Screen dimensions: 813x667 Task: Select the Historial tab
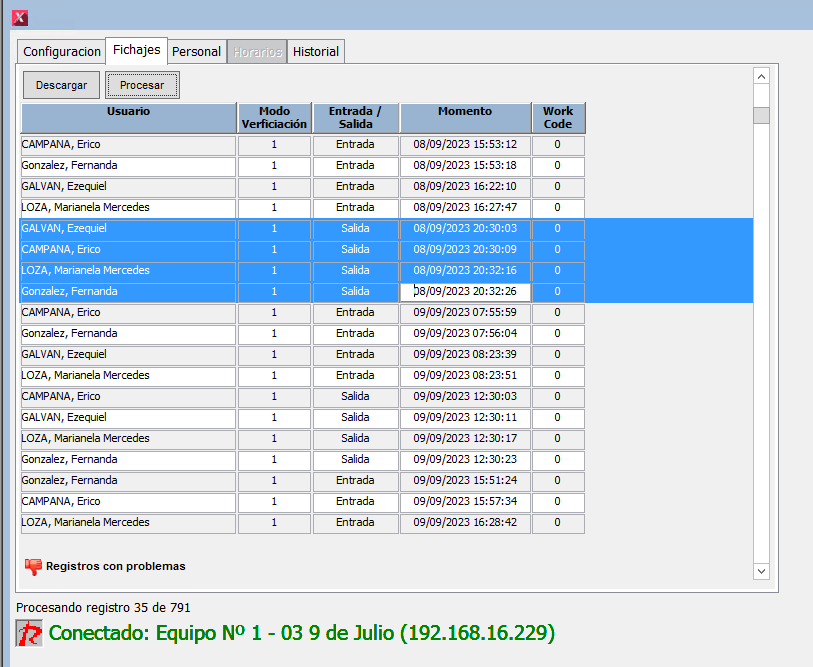tap(316, 52)
